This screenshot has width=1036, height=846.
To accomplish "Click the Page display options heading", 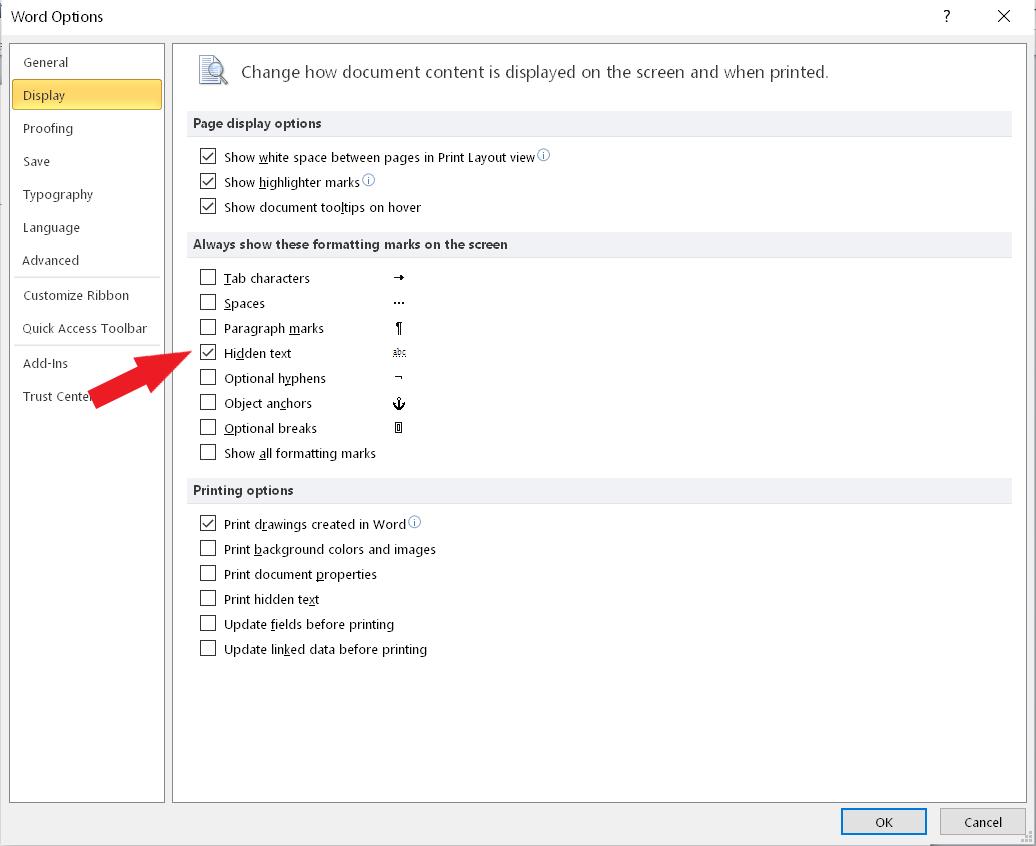I will point(257,124).
